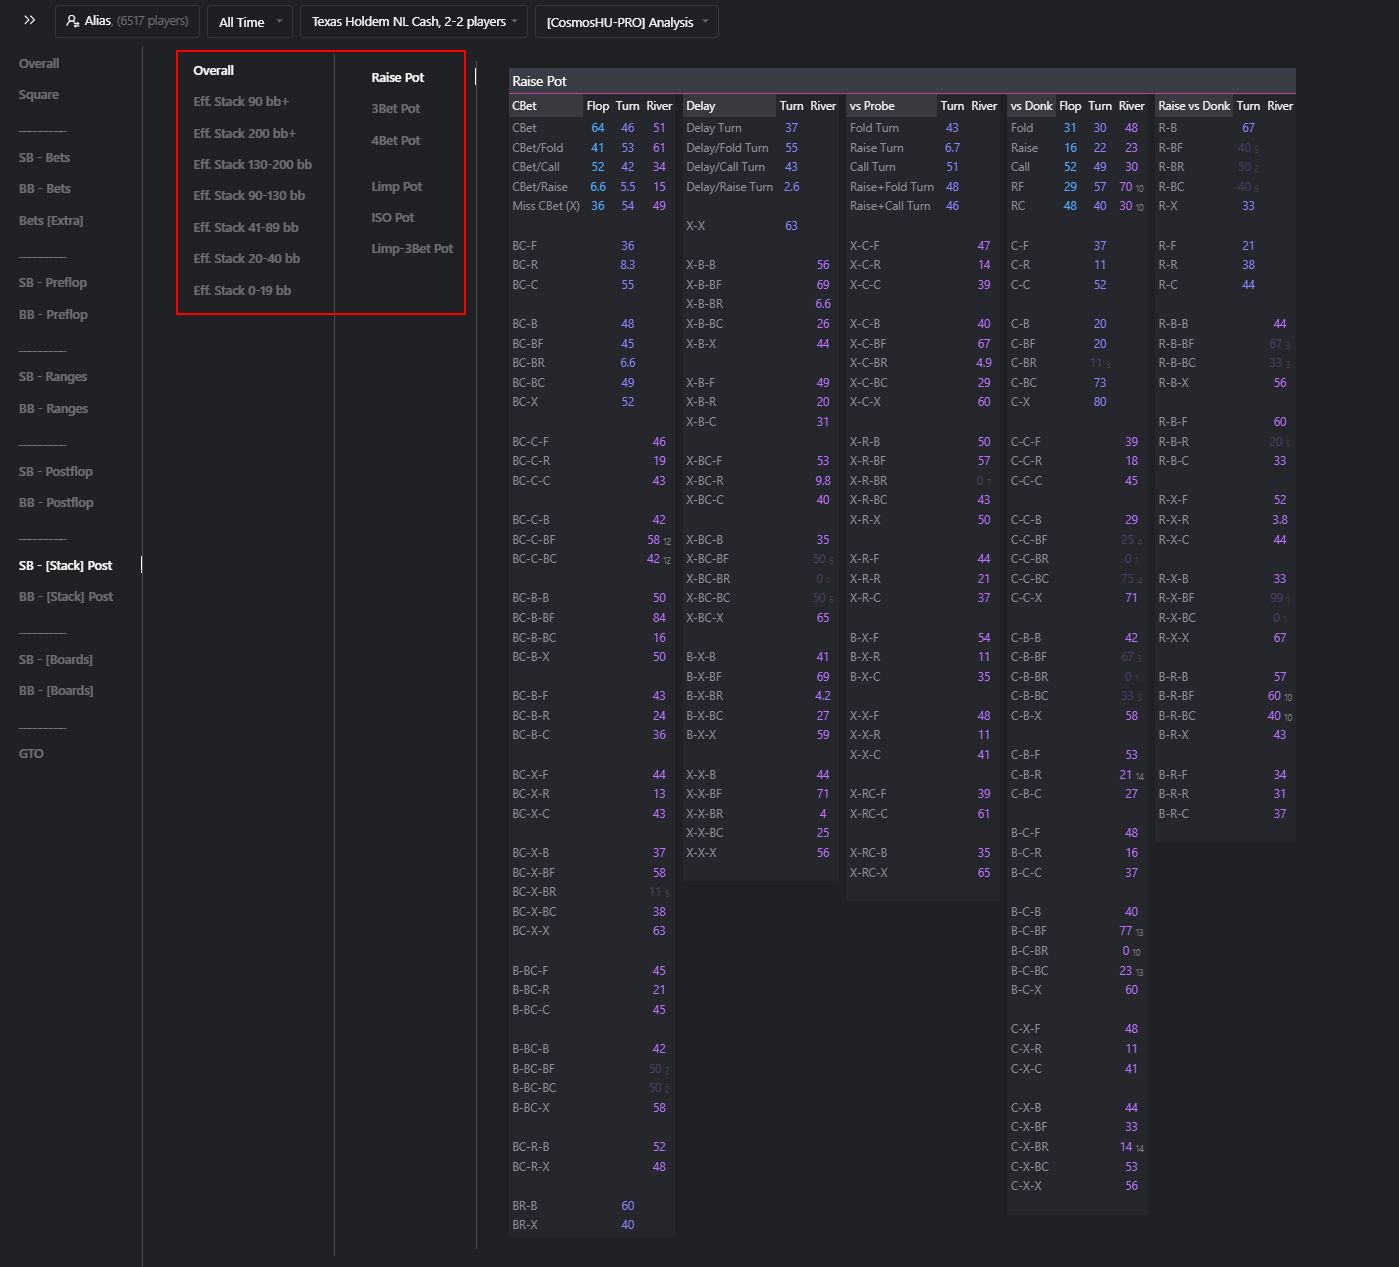Viewport: 1399px width, 1267px height.
Task: Select Eff. Stack 0-19 bb filter
Action: click(242, 291)
